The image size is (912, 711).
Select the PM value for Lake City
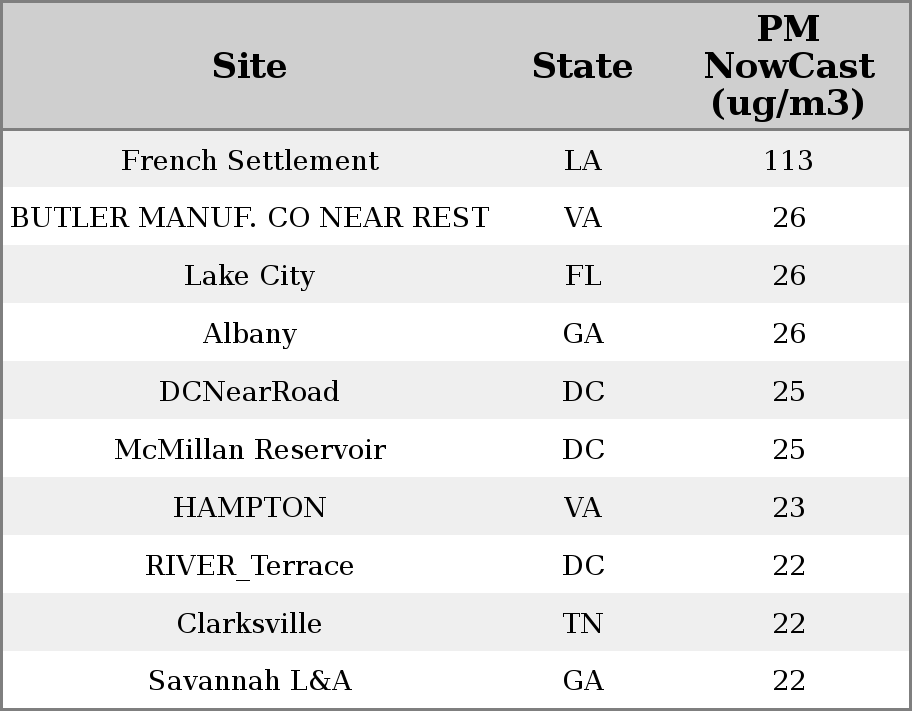[x=788, y=276]
